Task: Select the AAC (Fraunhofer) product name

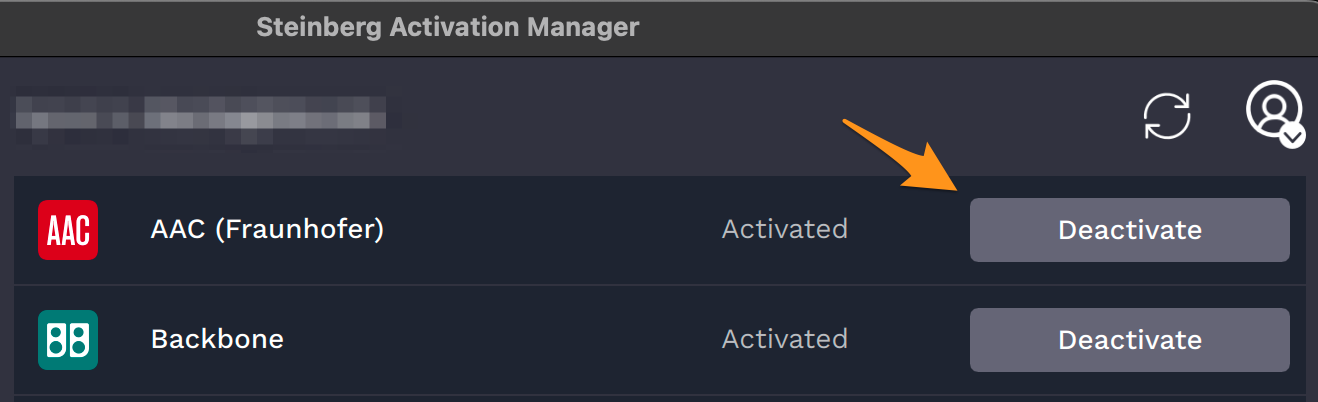Action: 267,229
